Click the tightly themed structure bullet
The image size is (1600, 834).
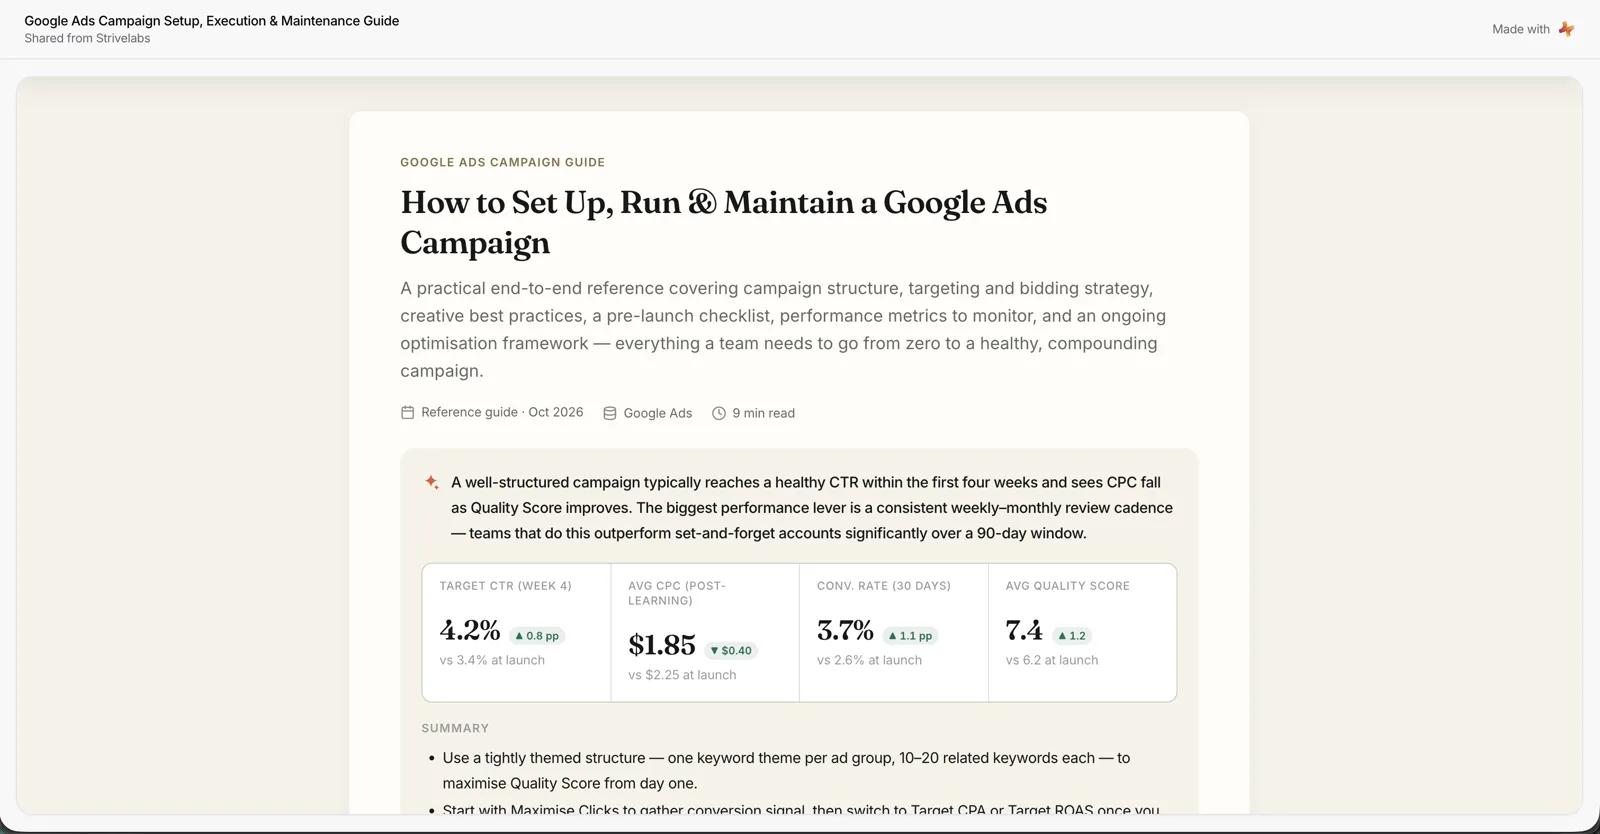pos(786,771)
